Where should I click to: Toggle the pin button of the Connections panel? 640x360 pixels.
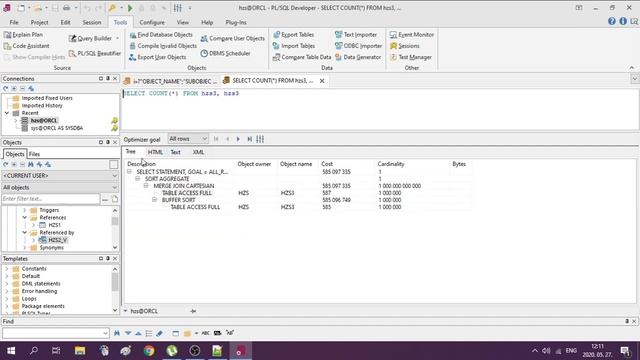coord(108,78)
